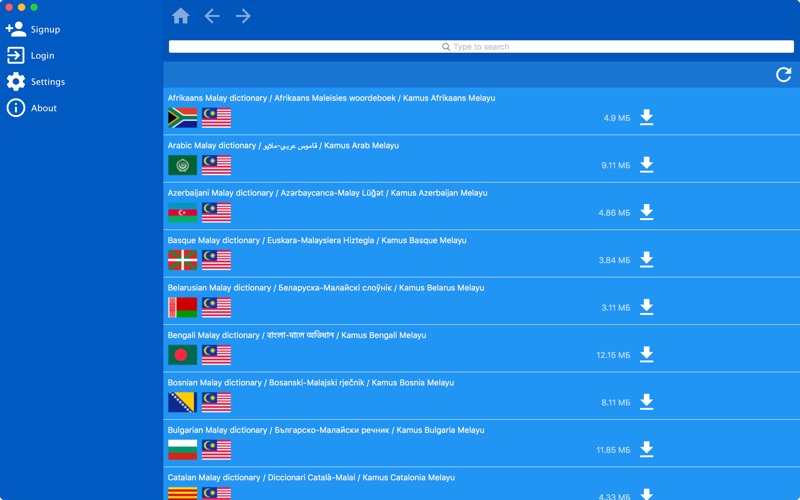Select the Bangladesh flag thumbnail
This screenshot has width=800, height=500.
click(x=183, y=355)
